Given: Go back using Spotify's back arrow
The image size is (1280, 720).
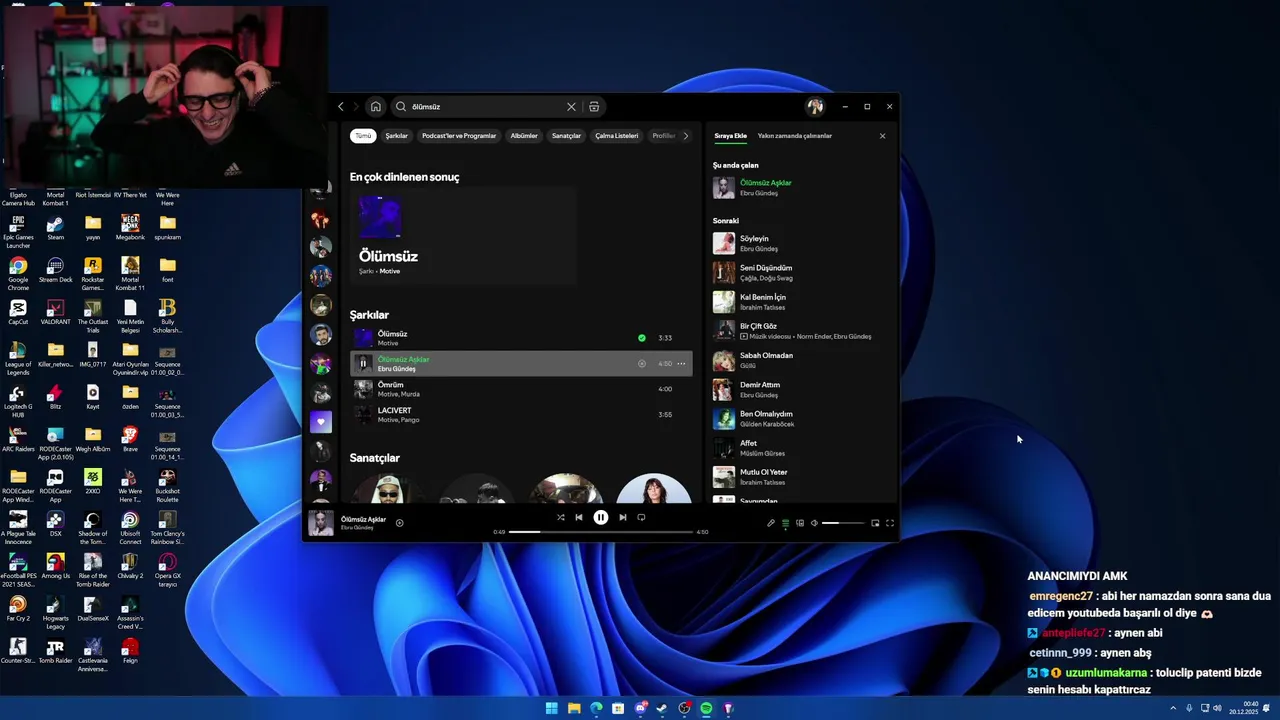Looking at the screenshot, I should (x=341, y=107).
